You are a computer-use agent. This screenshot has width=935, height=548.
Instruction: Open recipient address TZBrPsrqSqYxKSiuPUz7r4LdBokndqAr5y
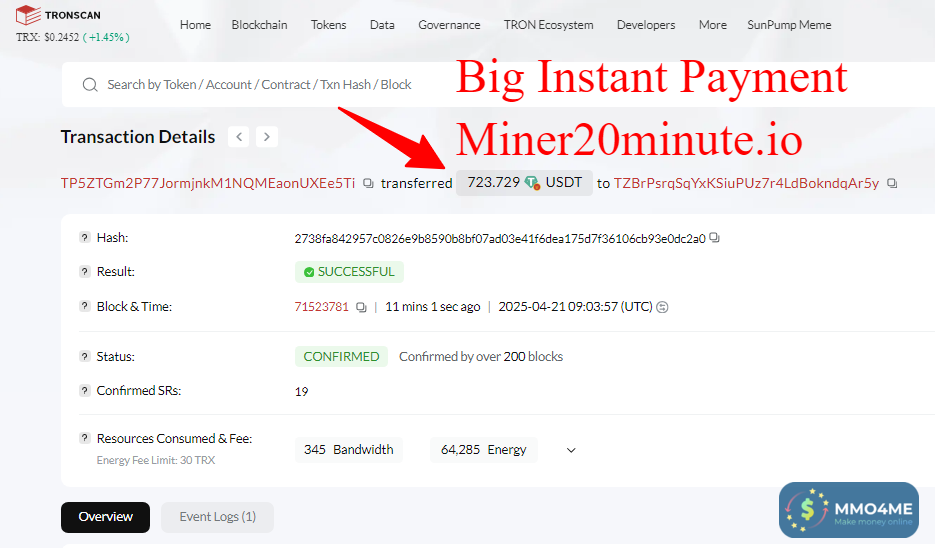(x=746, y=183)
